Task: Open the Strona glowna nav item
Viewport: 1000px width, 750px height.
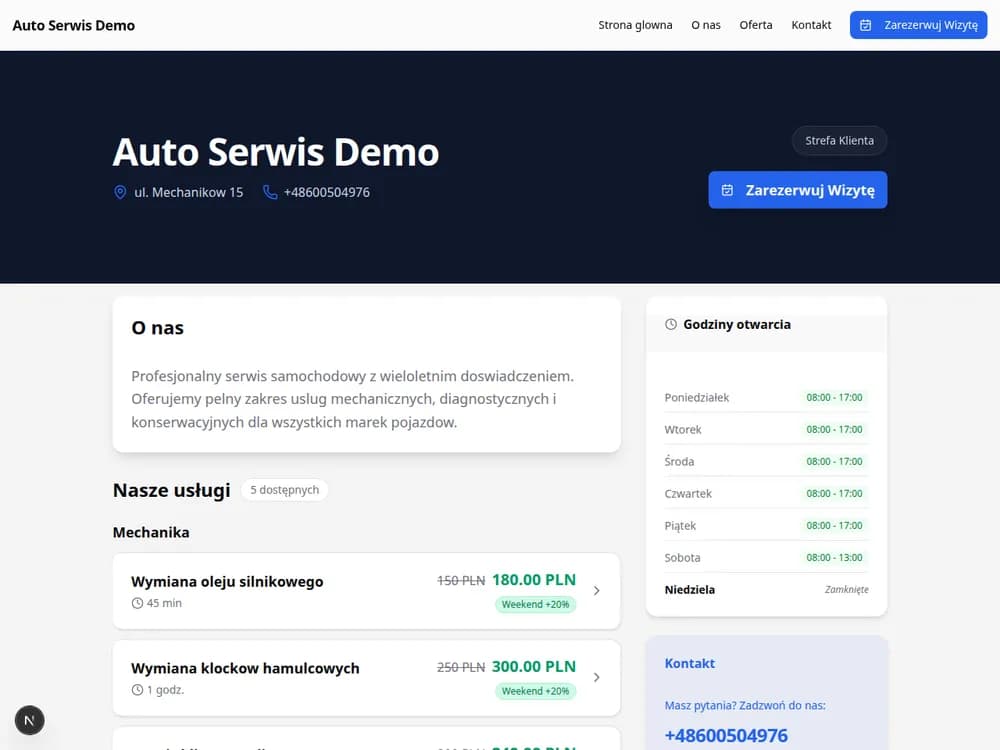Action: click(635, 25)
